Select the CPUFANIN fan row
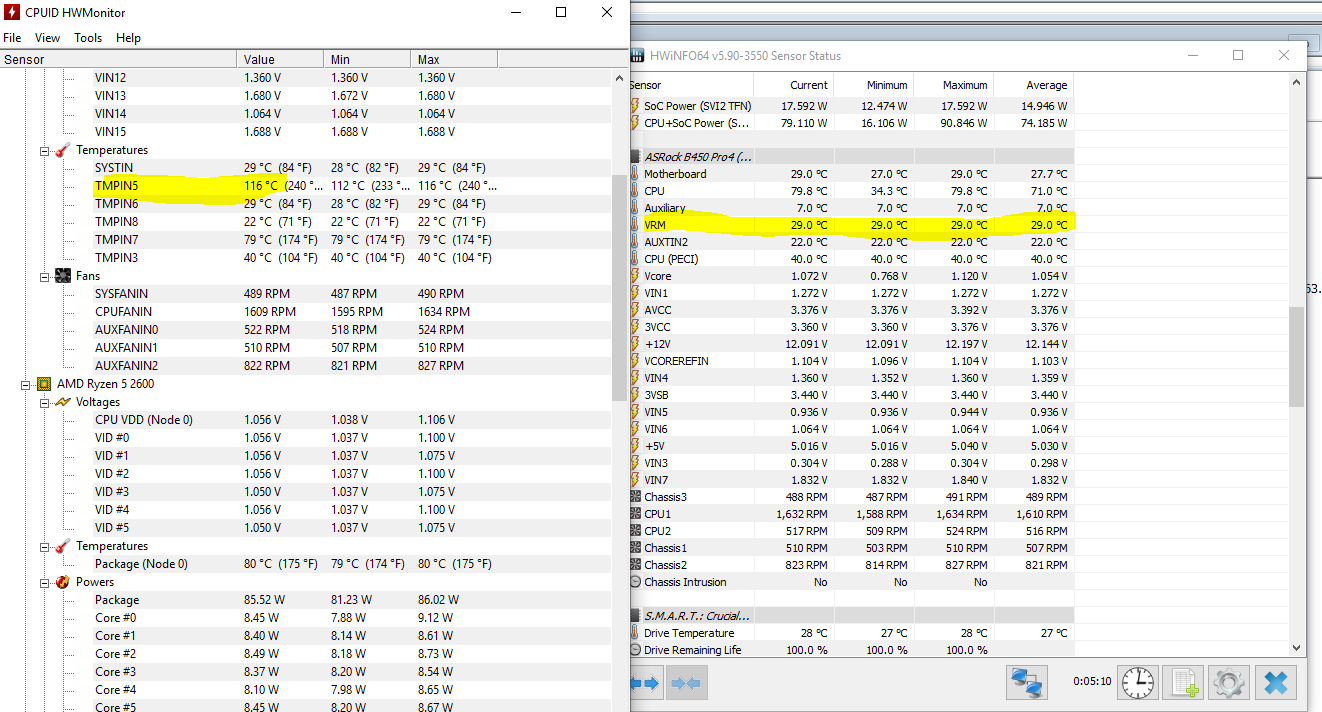The height and width of the screenshot is (712, 1322). coord(306,312)
